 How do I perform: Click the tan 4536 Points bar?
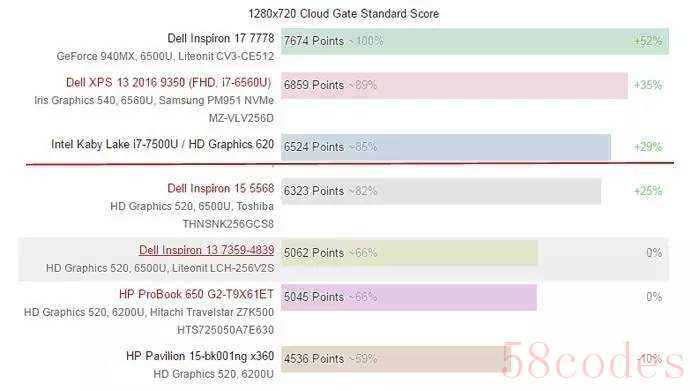396,358
